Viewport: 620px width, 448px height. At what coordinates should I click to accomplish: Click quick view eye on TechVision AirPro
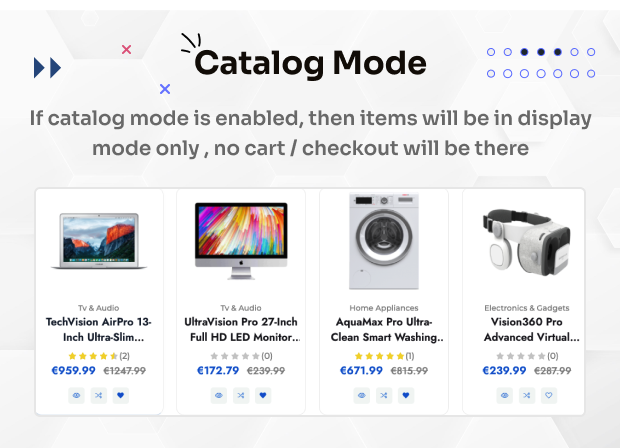pyautogui.click(x=76, y=395)
